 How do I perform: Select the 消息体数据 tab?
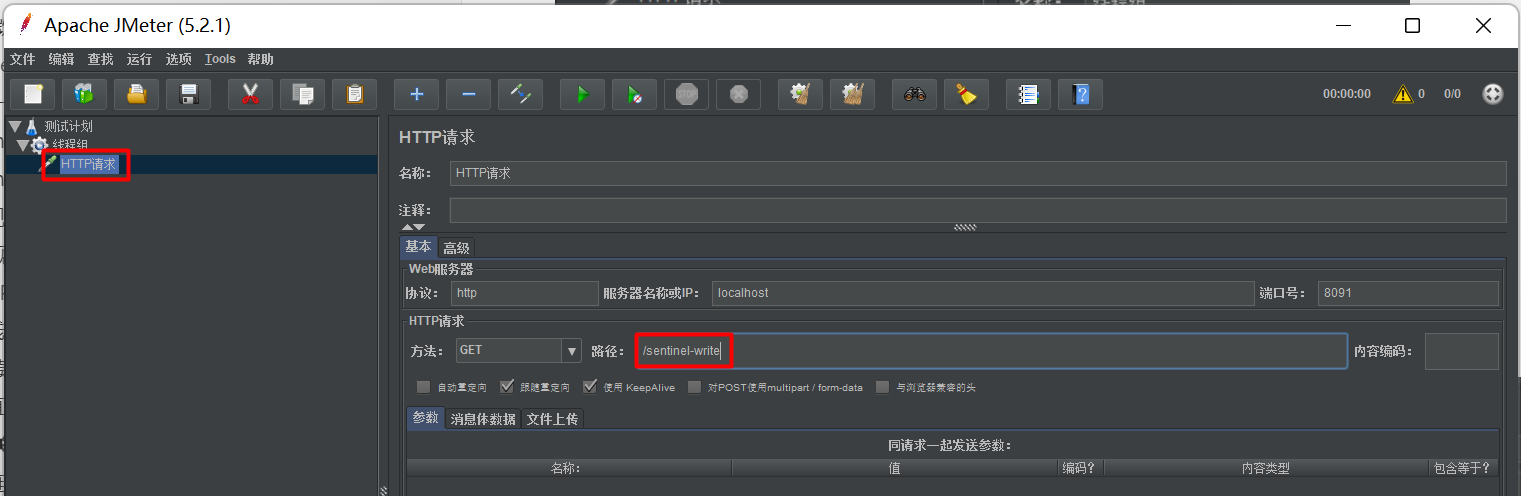483,419
